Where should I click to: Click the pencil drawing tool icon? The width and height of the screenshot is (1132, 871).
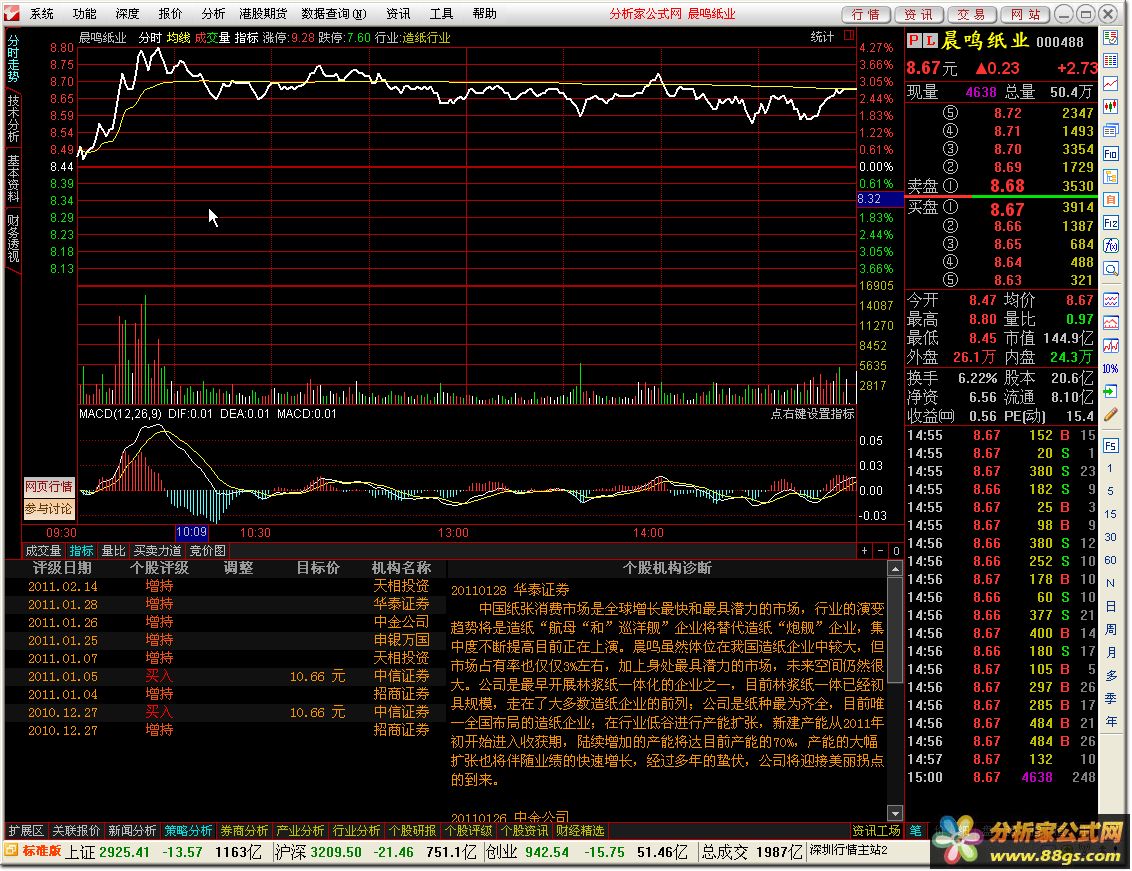1111,415
